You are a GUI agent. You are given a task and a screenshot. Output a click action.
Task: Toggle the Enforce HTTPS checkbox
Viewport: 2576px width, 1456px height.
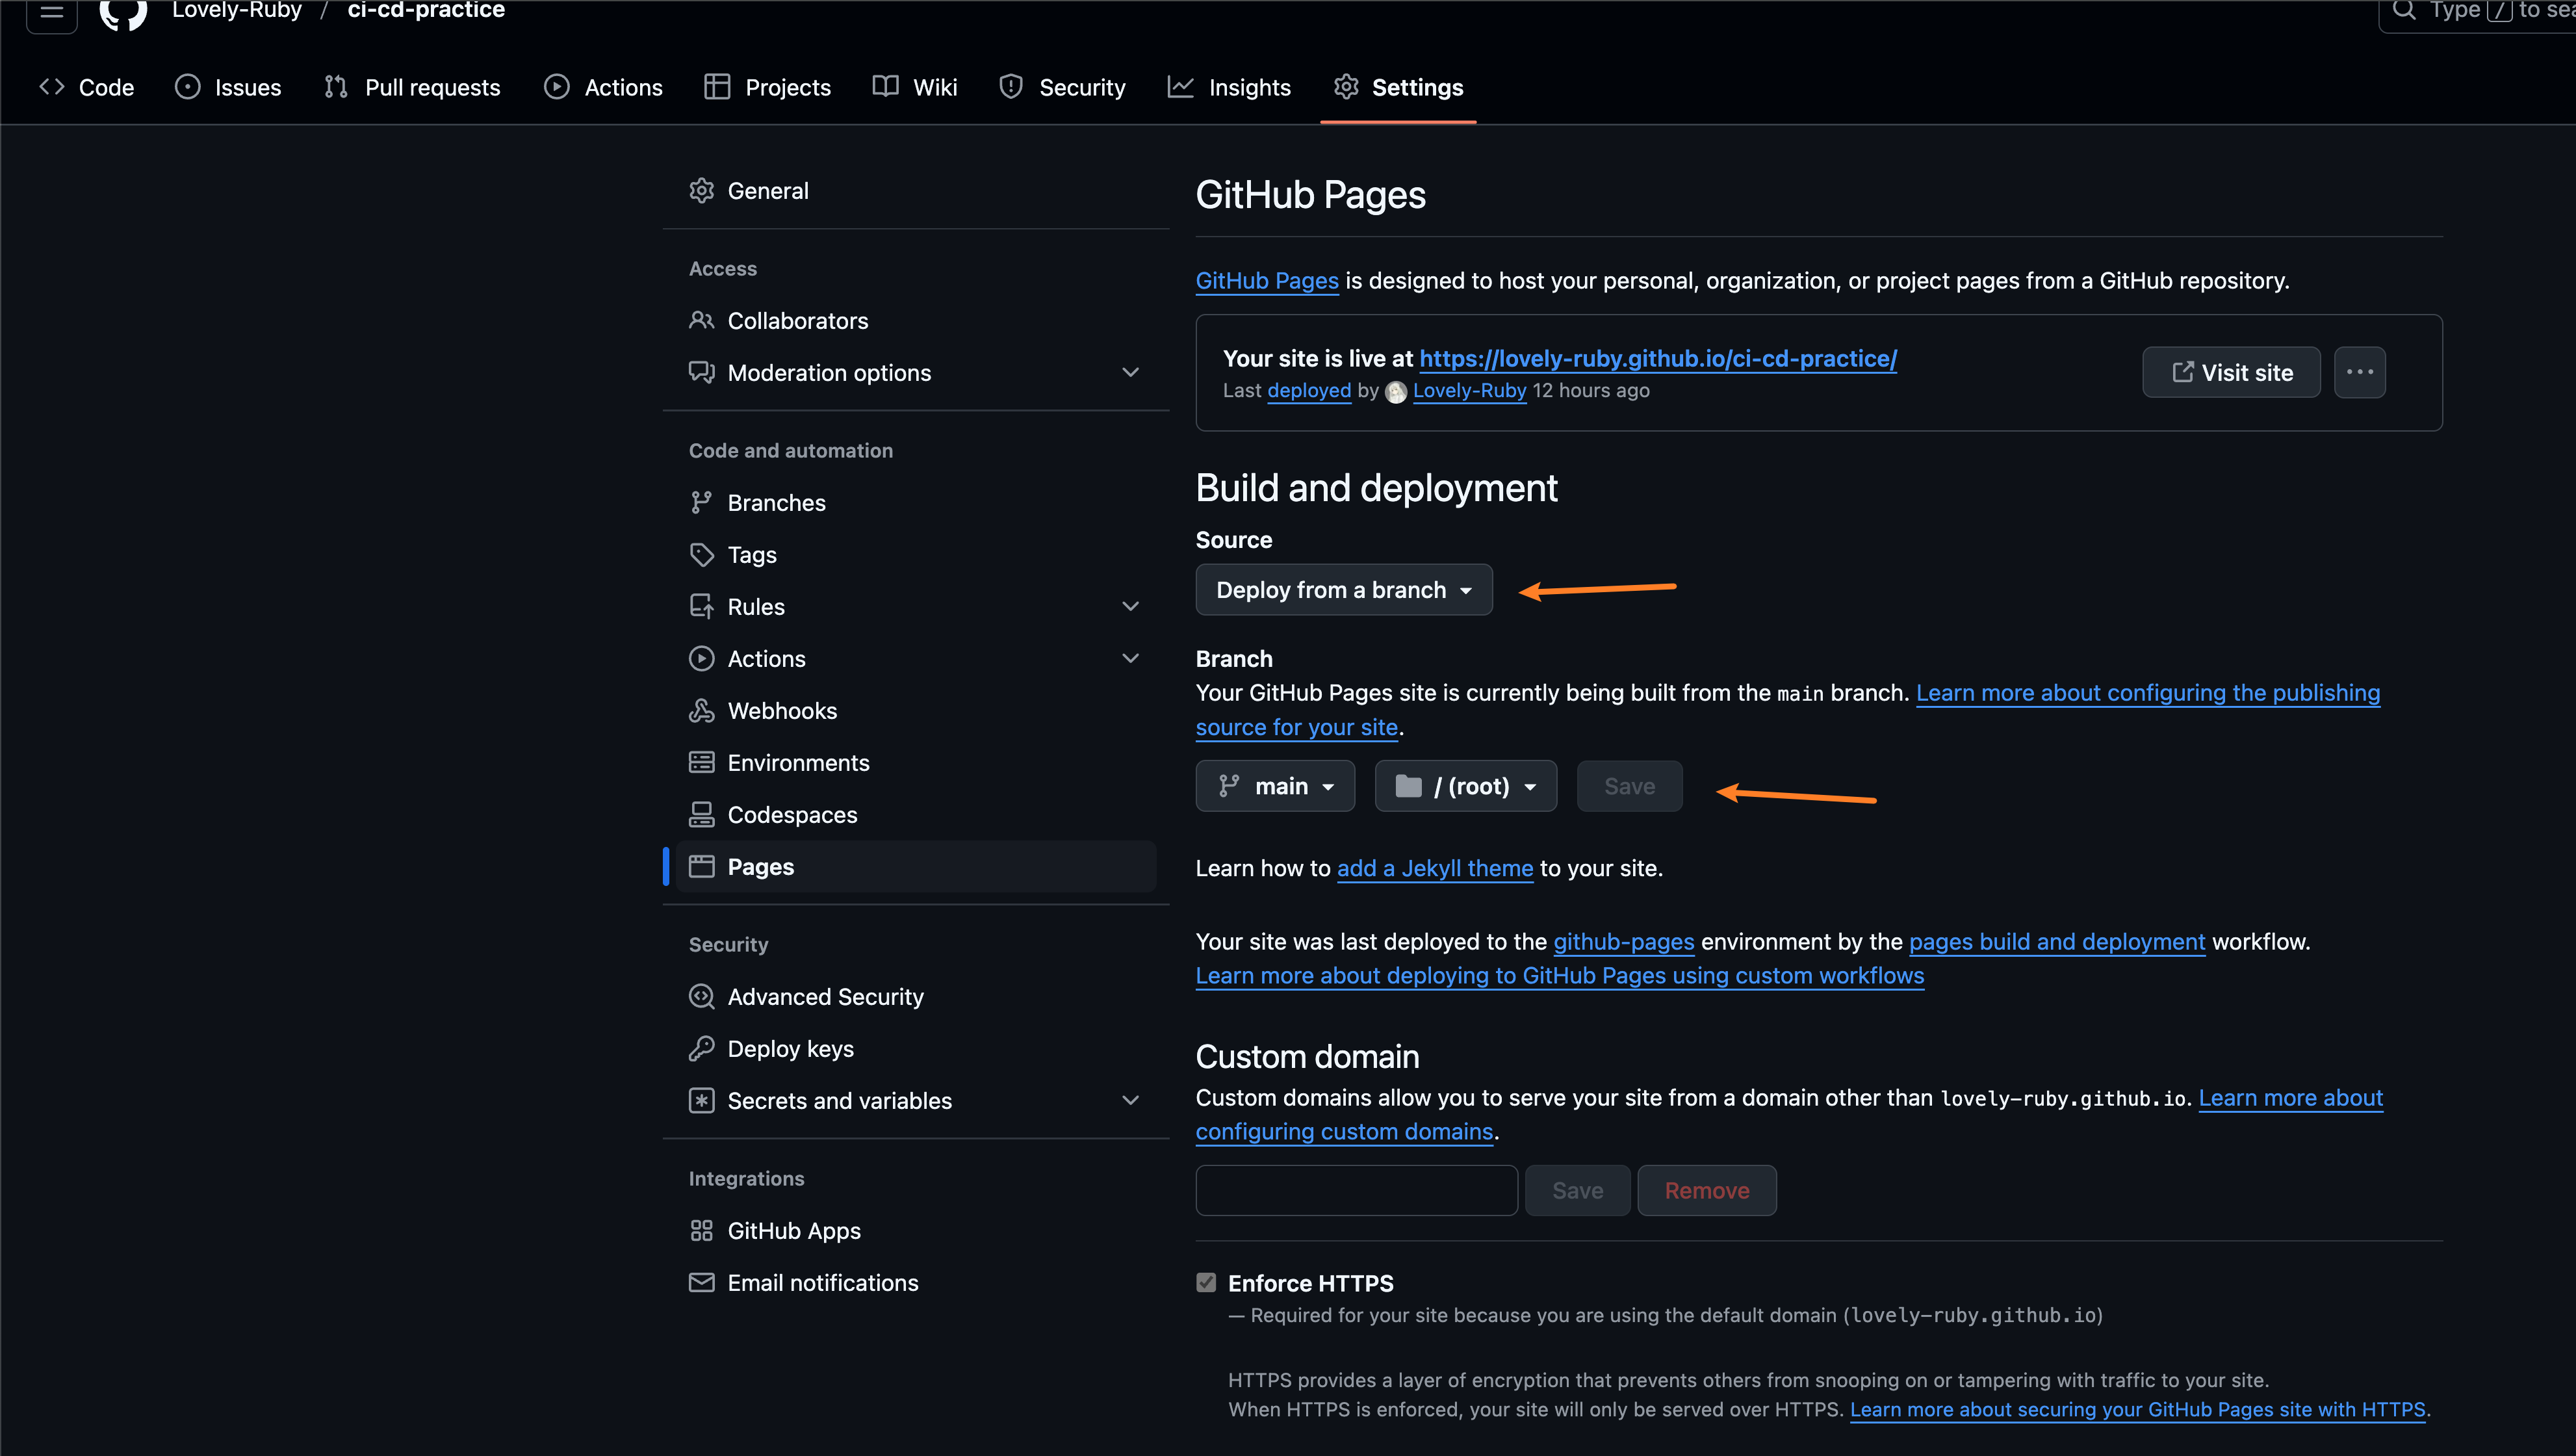click(x=1206, y=1283)
